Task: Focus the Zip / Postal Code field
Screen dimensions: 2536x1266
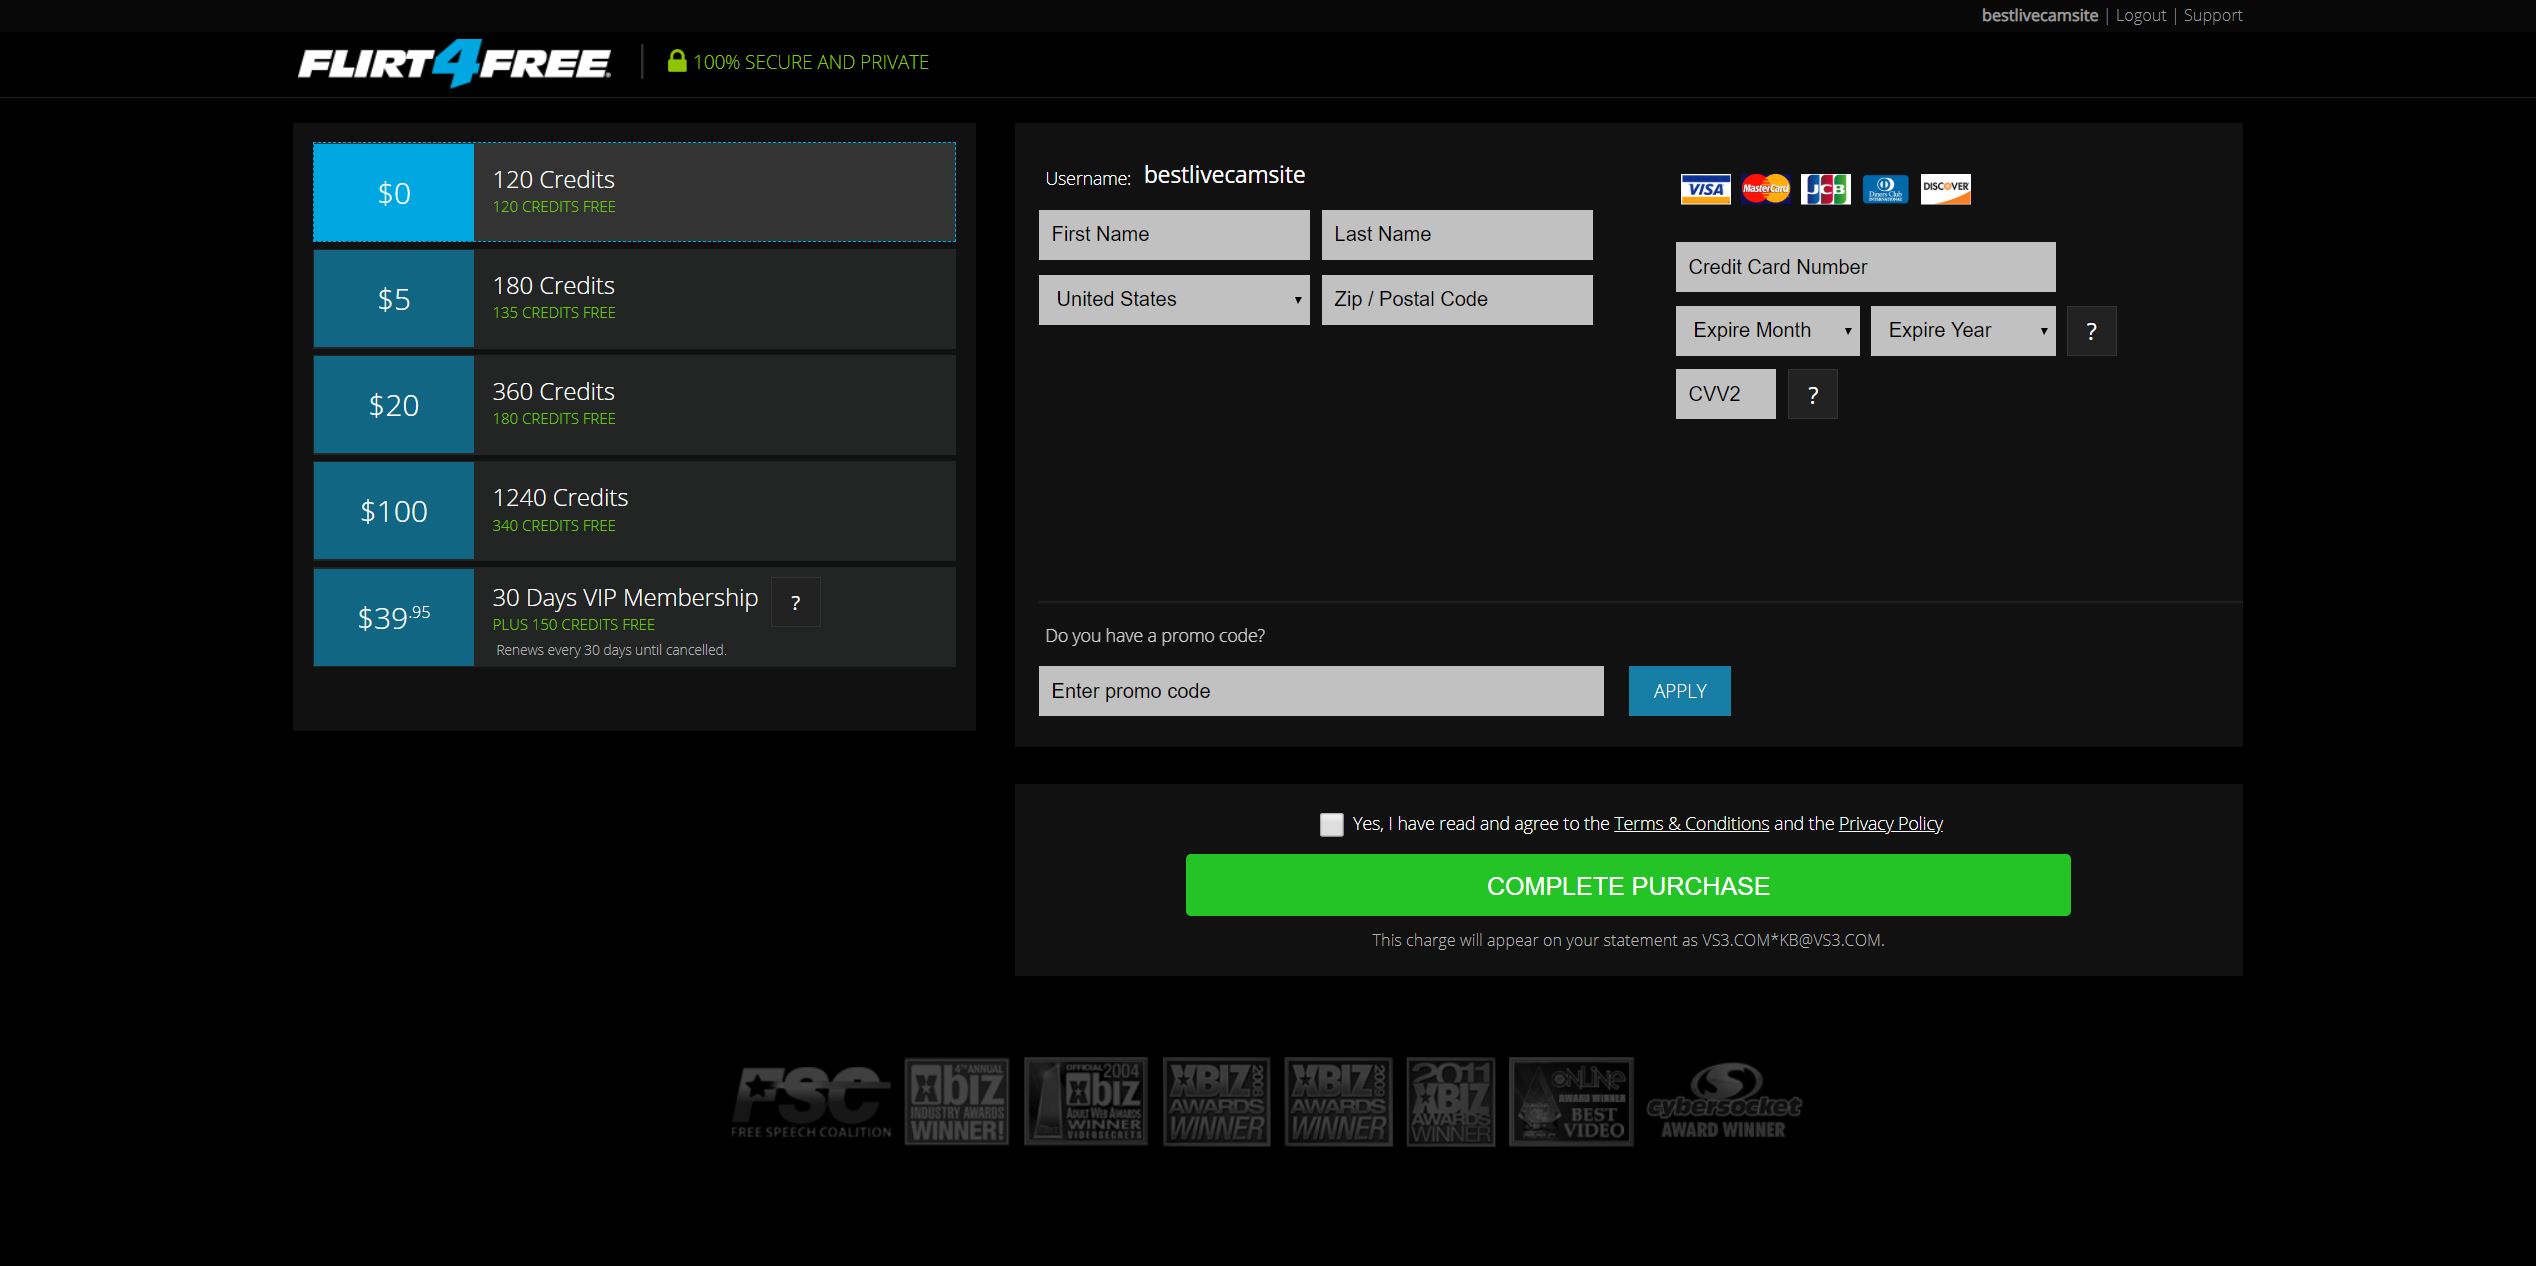Action: coord(1457,300)
